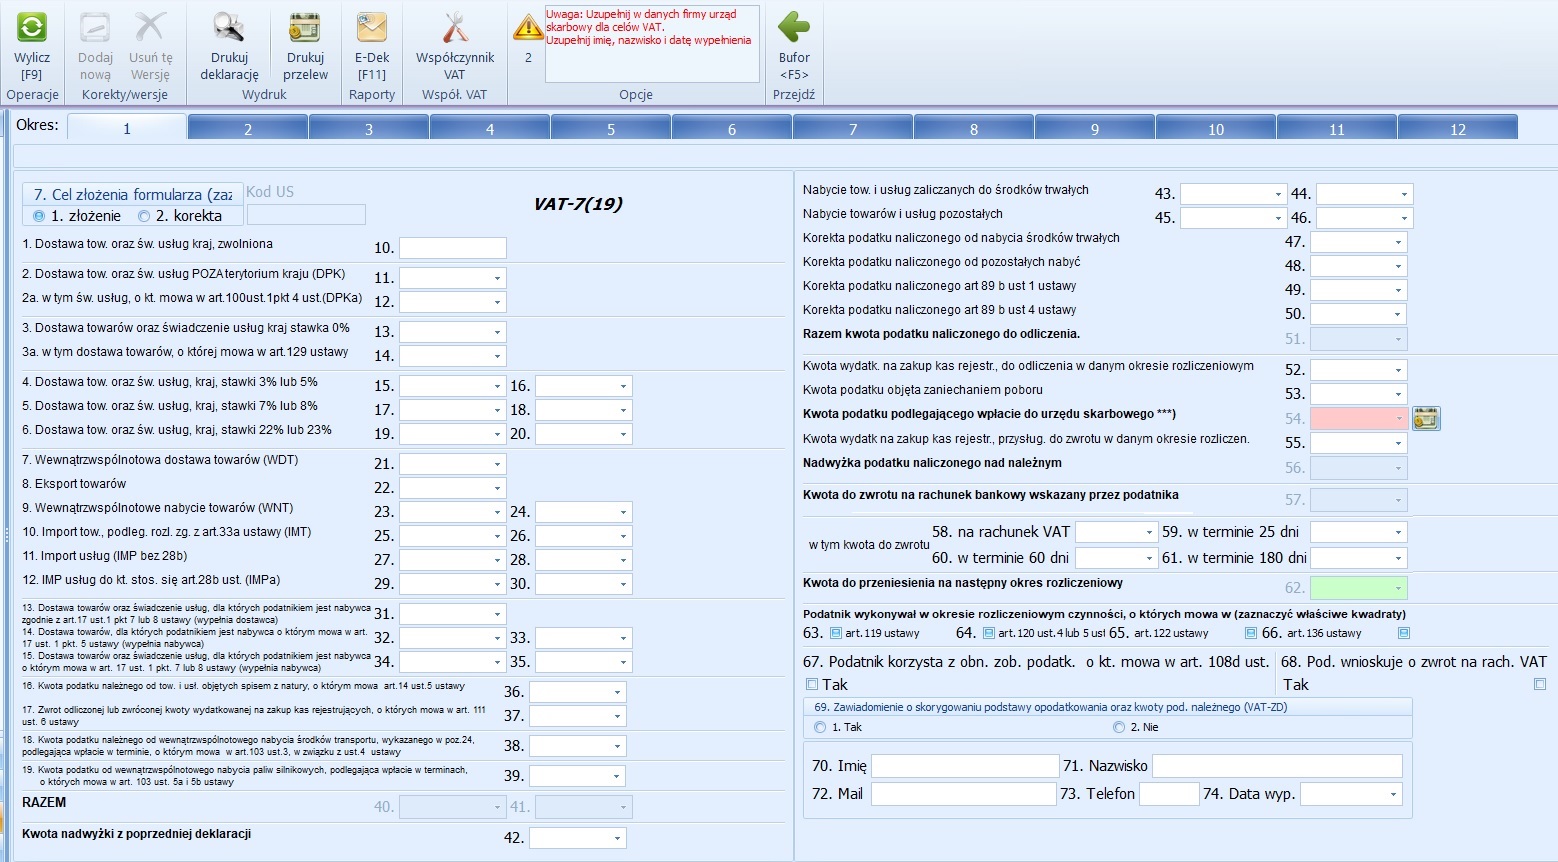The image size is (1558, 862).
Task: Open dropdown of field 31
Action: coord(497,614)
